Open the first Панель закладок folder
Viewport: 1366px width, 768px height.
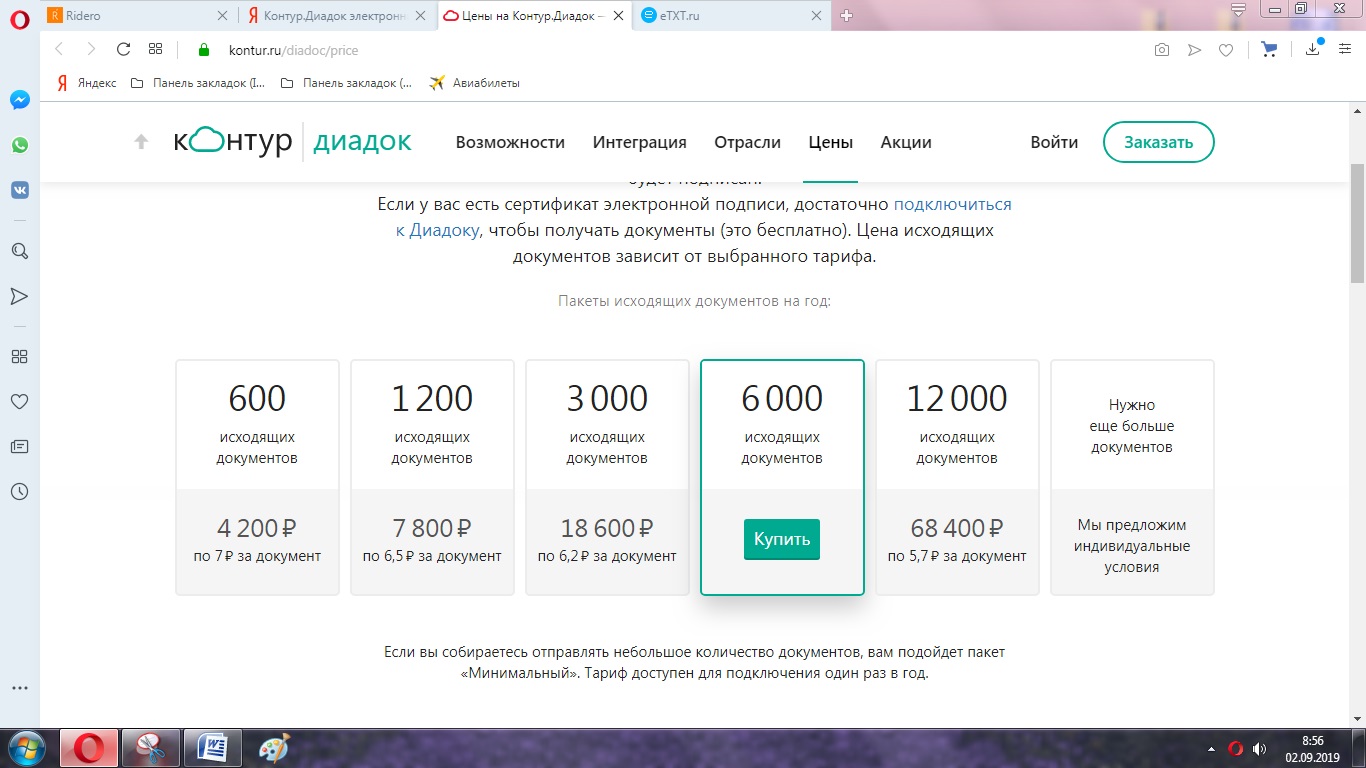tap(198, 83)
